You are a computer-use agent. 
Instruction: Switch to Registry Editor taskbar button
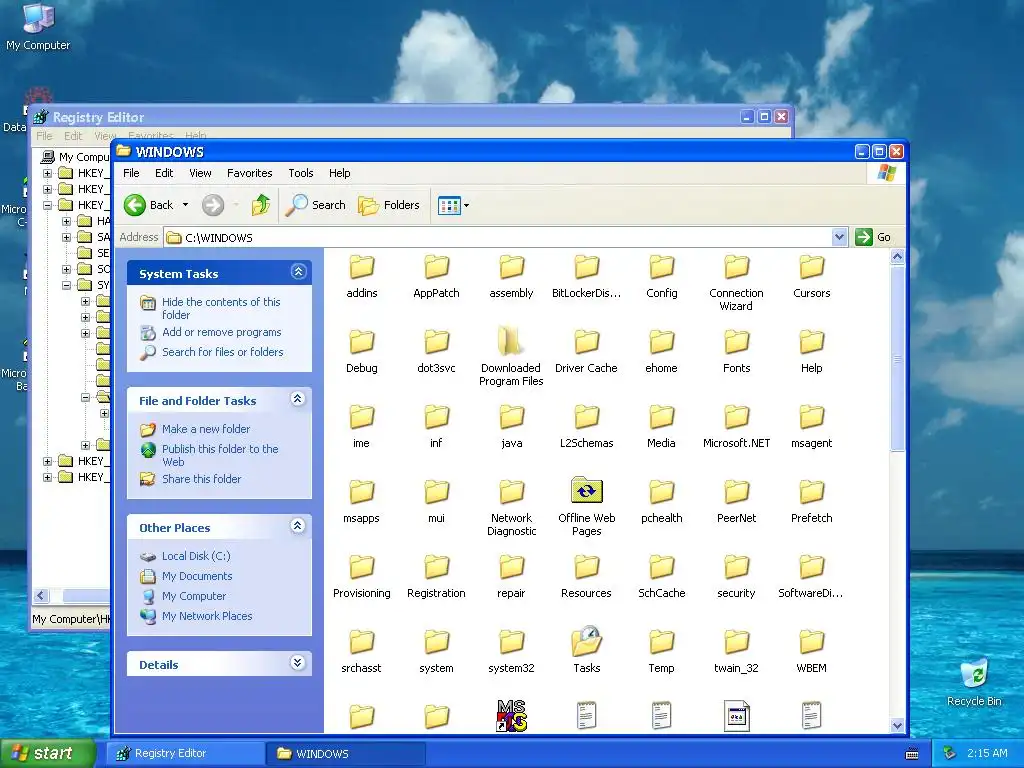[186, 753]
